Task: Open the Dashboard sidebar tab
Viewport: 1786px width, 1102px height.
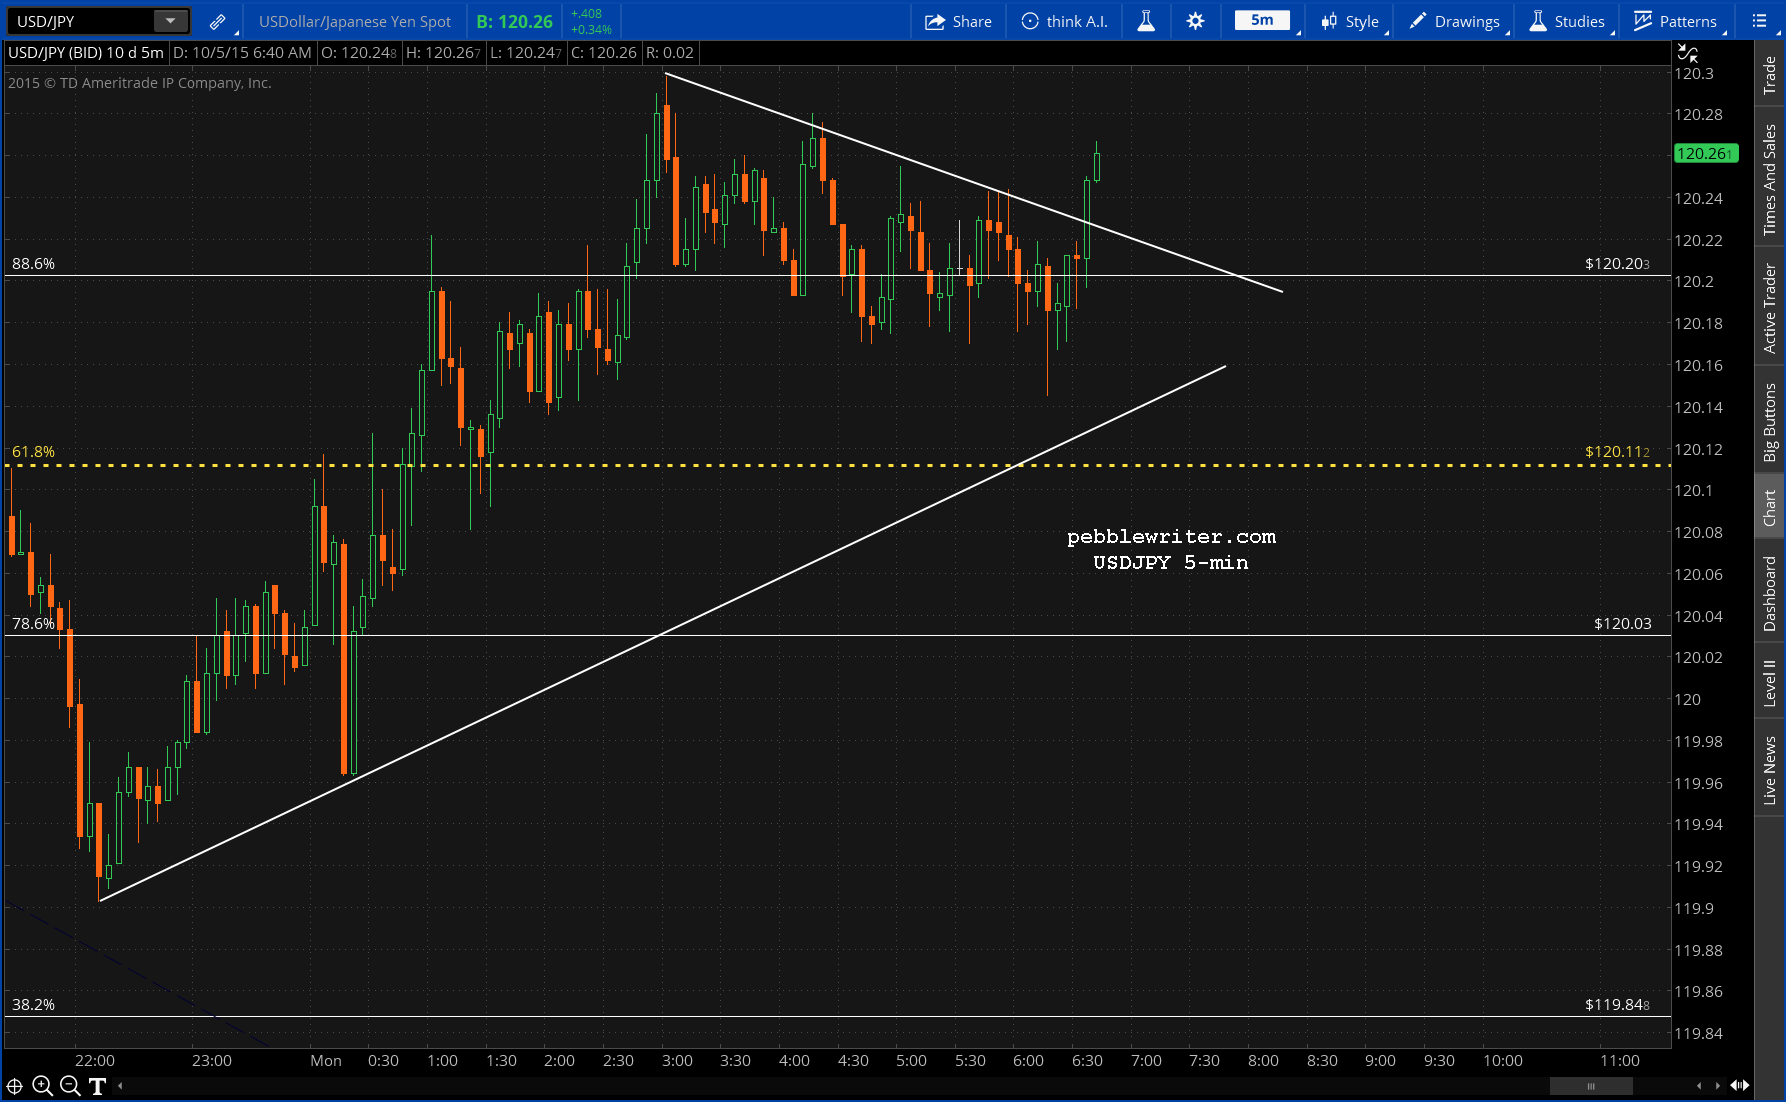Action: (x=1770, y=593)
